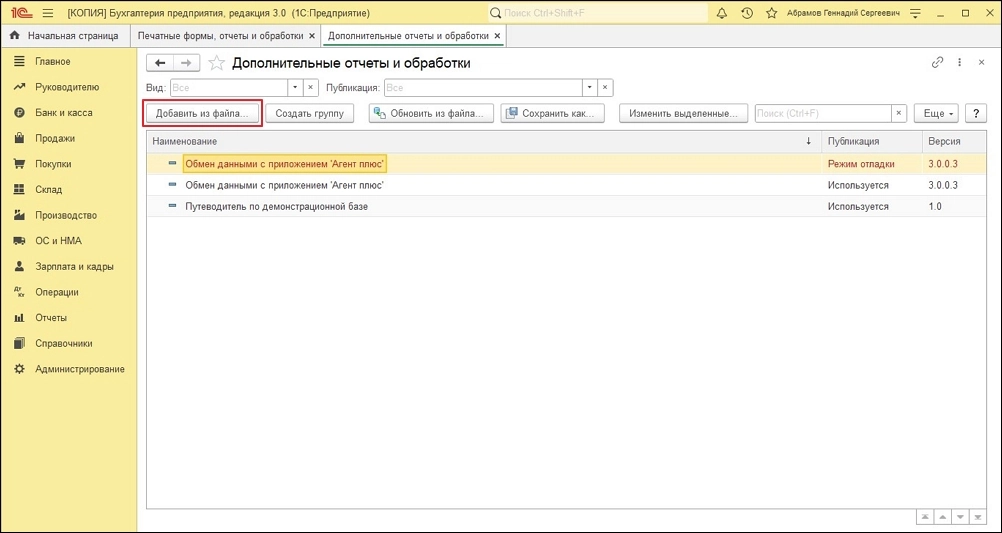Close Дополнительные отчеты и обработки tab

(x=497, y=36)
